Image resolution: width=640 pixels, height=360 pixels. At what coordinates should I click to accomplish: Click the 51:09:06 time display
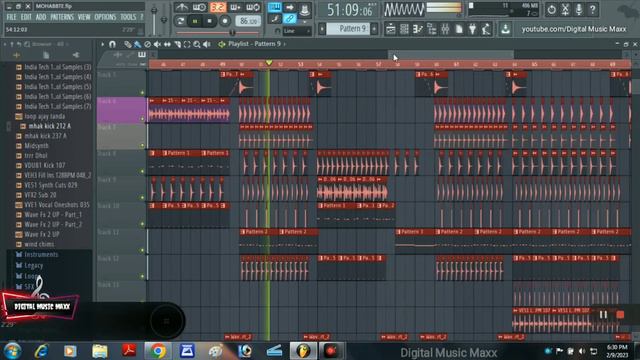click(350, 9)
